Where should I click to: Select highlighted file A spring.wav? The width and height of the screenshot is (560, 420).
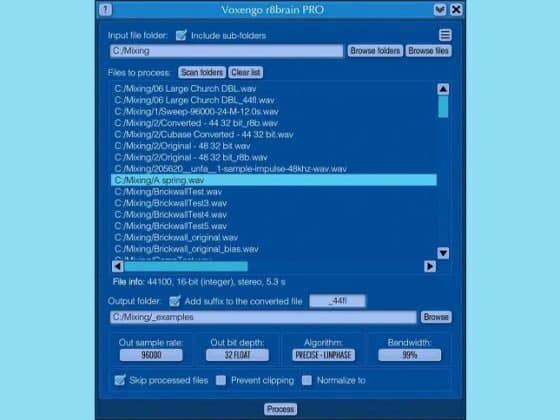point(274,180)
